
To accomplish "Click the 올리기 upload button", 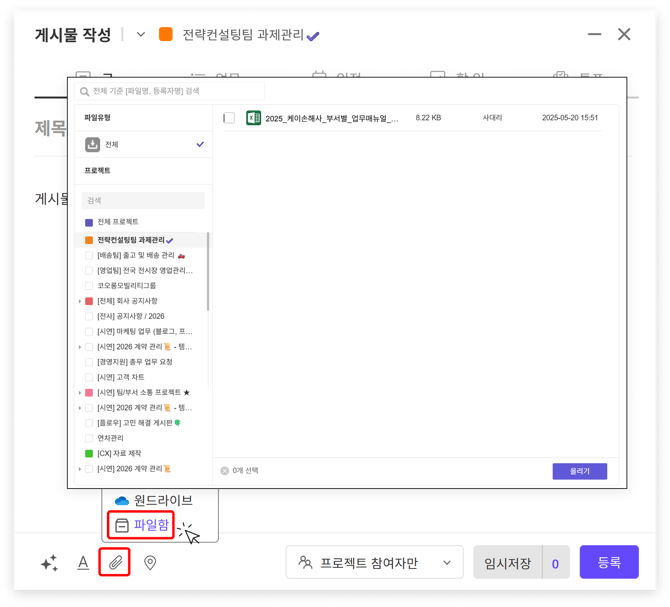I will pos(579,471).
